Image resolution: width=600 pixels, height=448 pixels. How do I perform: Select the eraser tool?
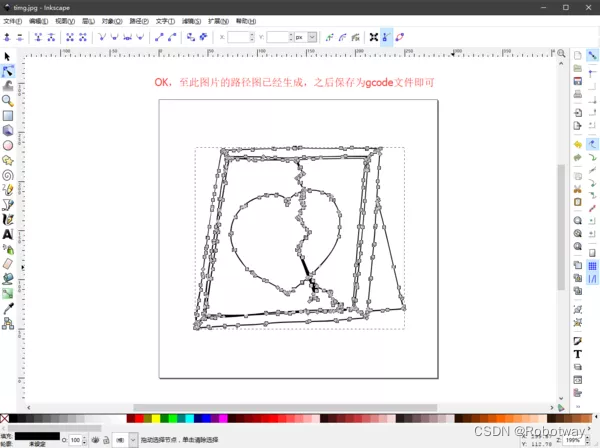(8, 264)
